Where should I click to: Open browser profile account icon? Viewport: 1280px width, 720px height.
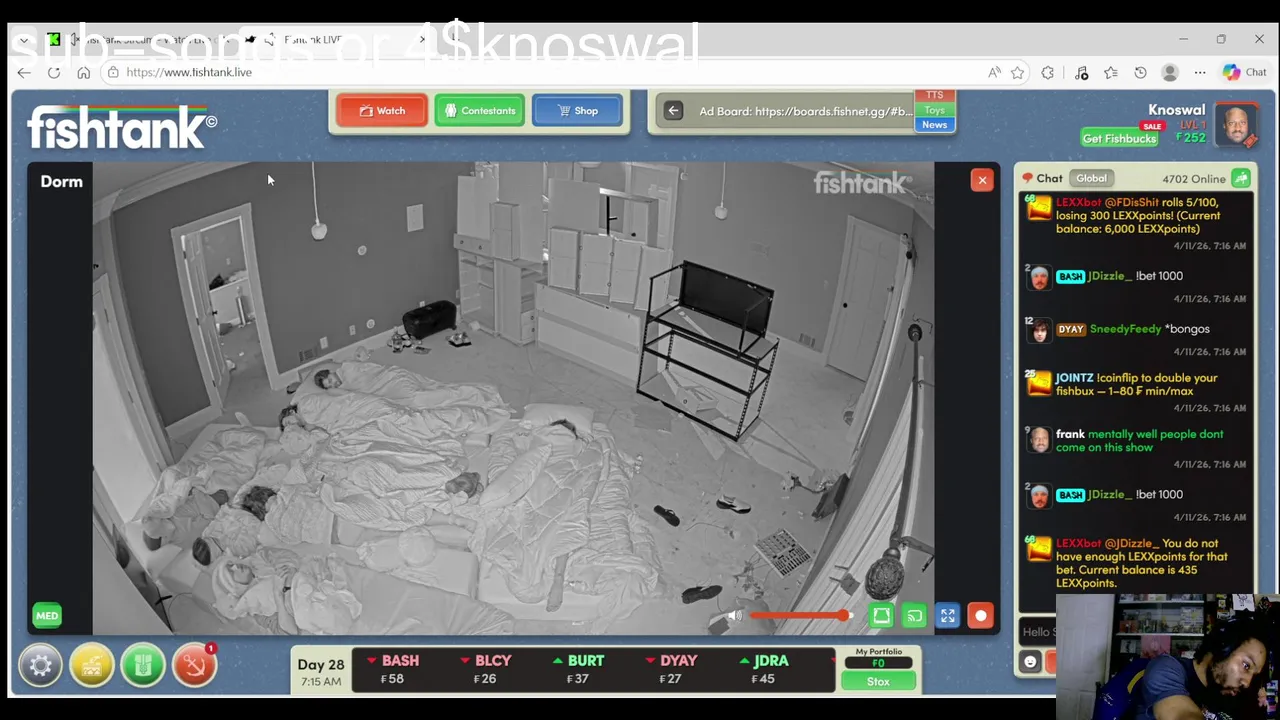pyautogui.click(x=1170, y=72)
